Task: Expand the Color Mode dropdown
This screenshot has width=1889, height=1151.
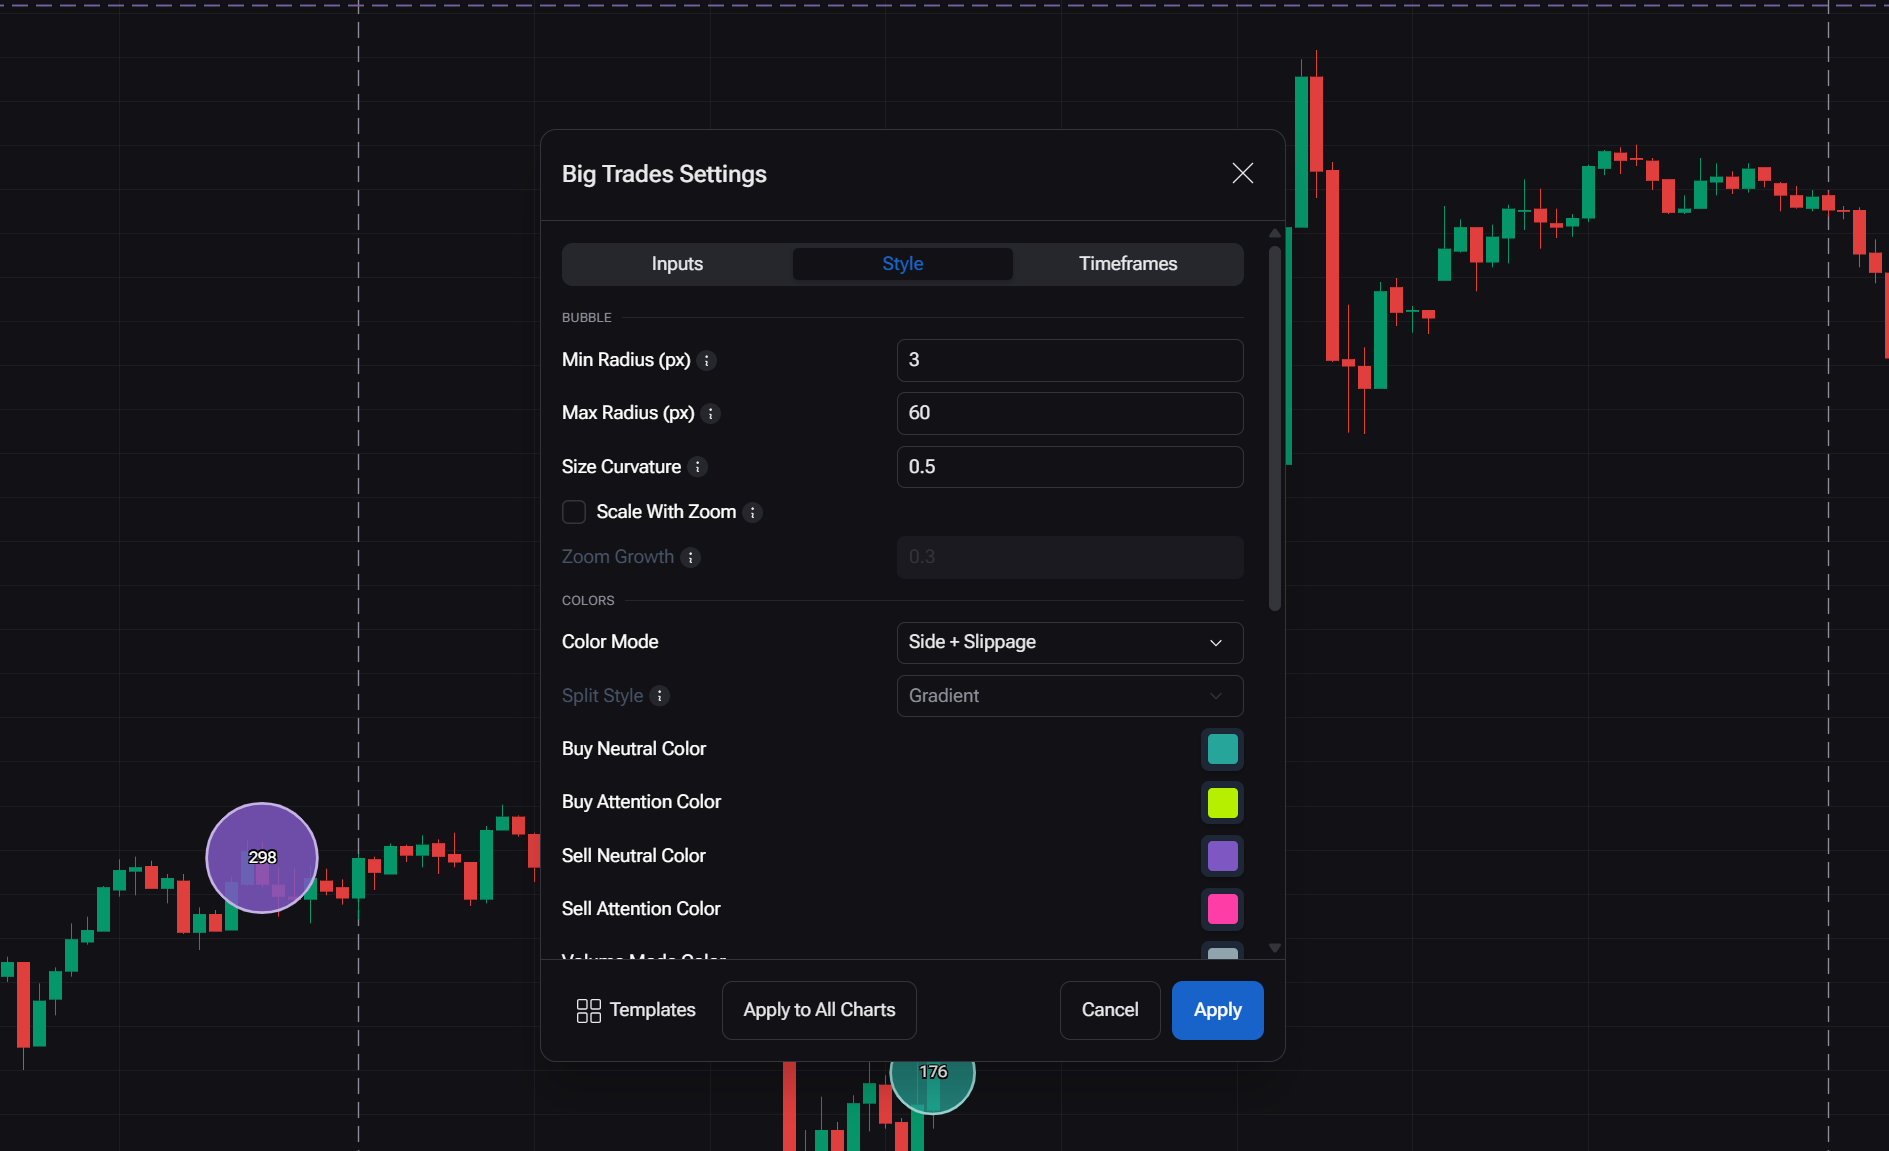Action: pyautogui.click(x=1070, y=642)
